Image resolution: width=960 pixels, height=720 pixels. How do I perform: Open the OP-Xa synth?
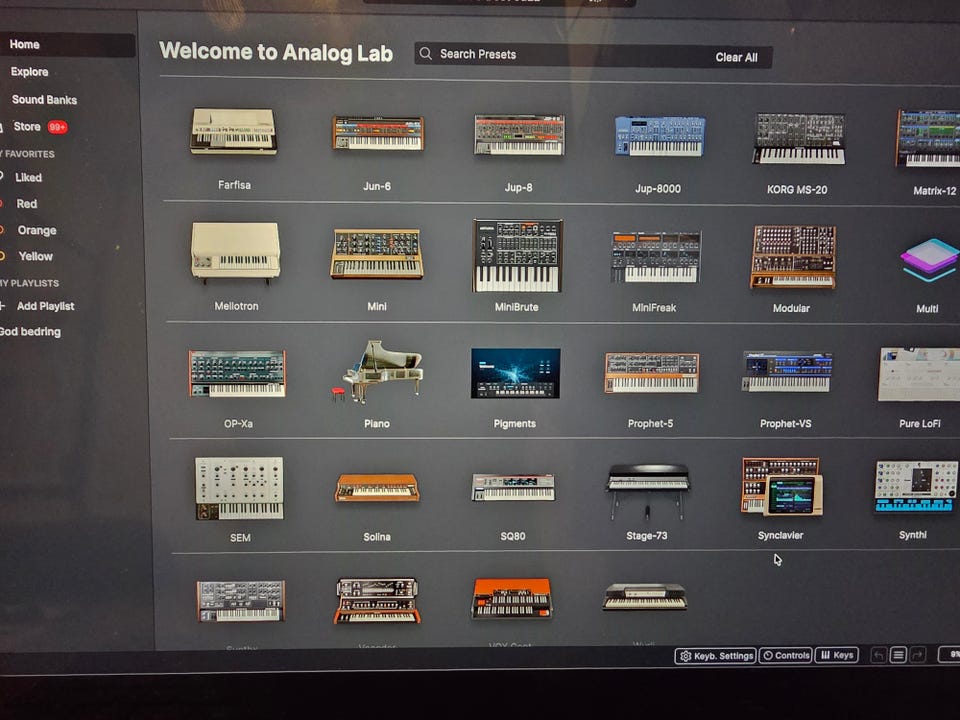point(237,373)
